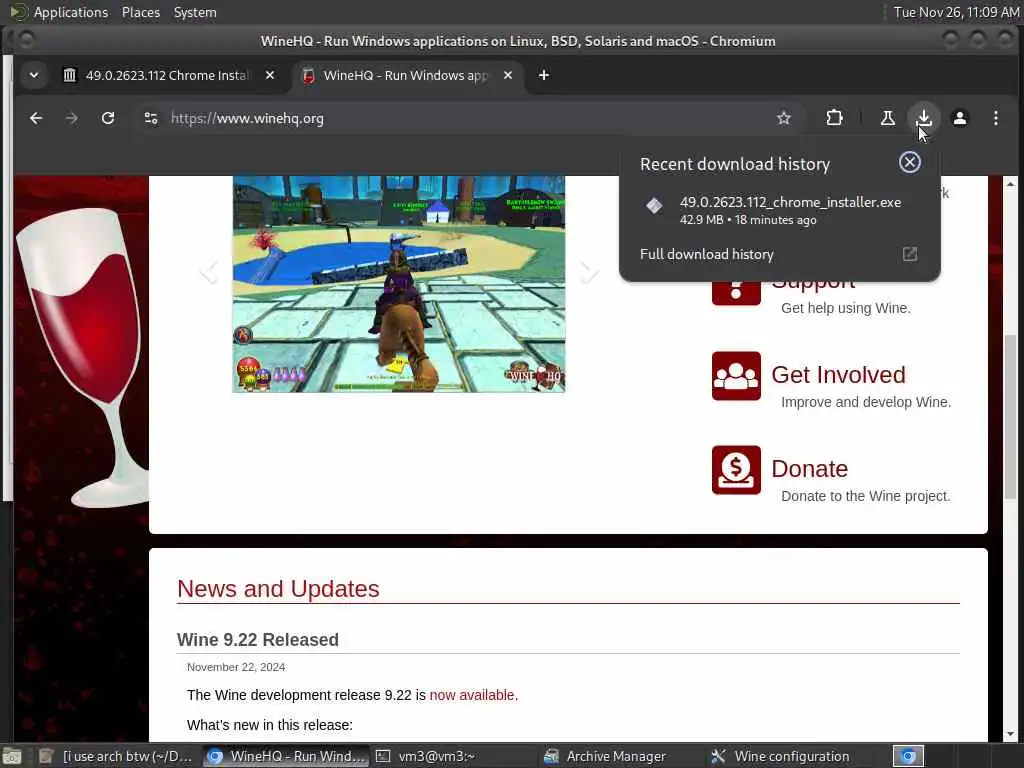Open 49.0.2623.112_chrome_installer.exe download entry

[779, 210]
